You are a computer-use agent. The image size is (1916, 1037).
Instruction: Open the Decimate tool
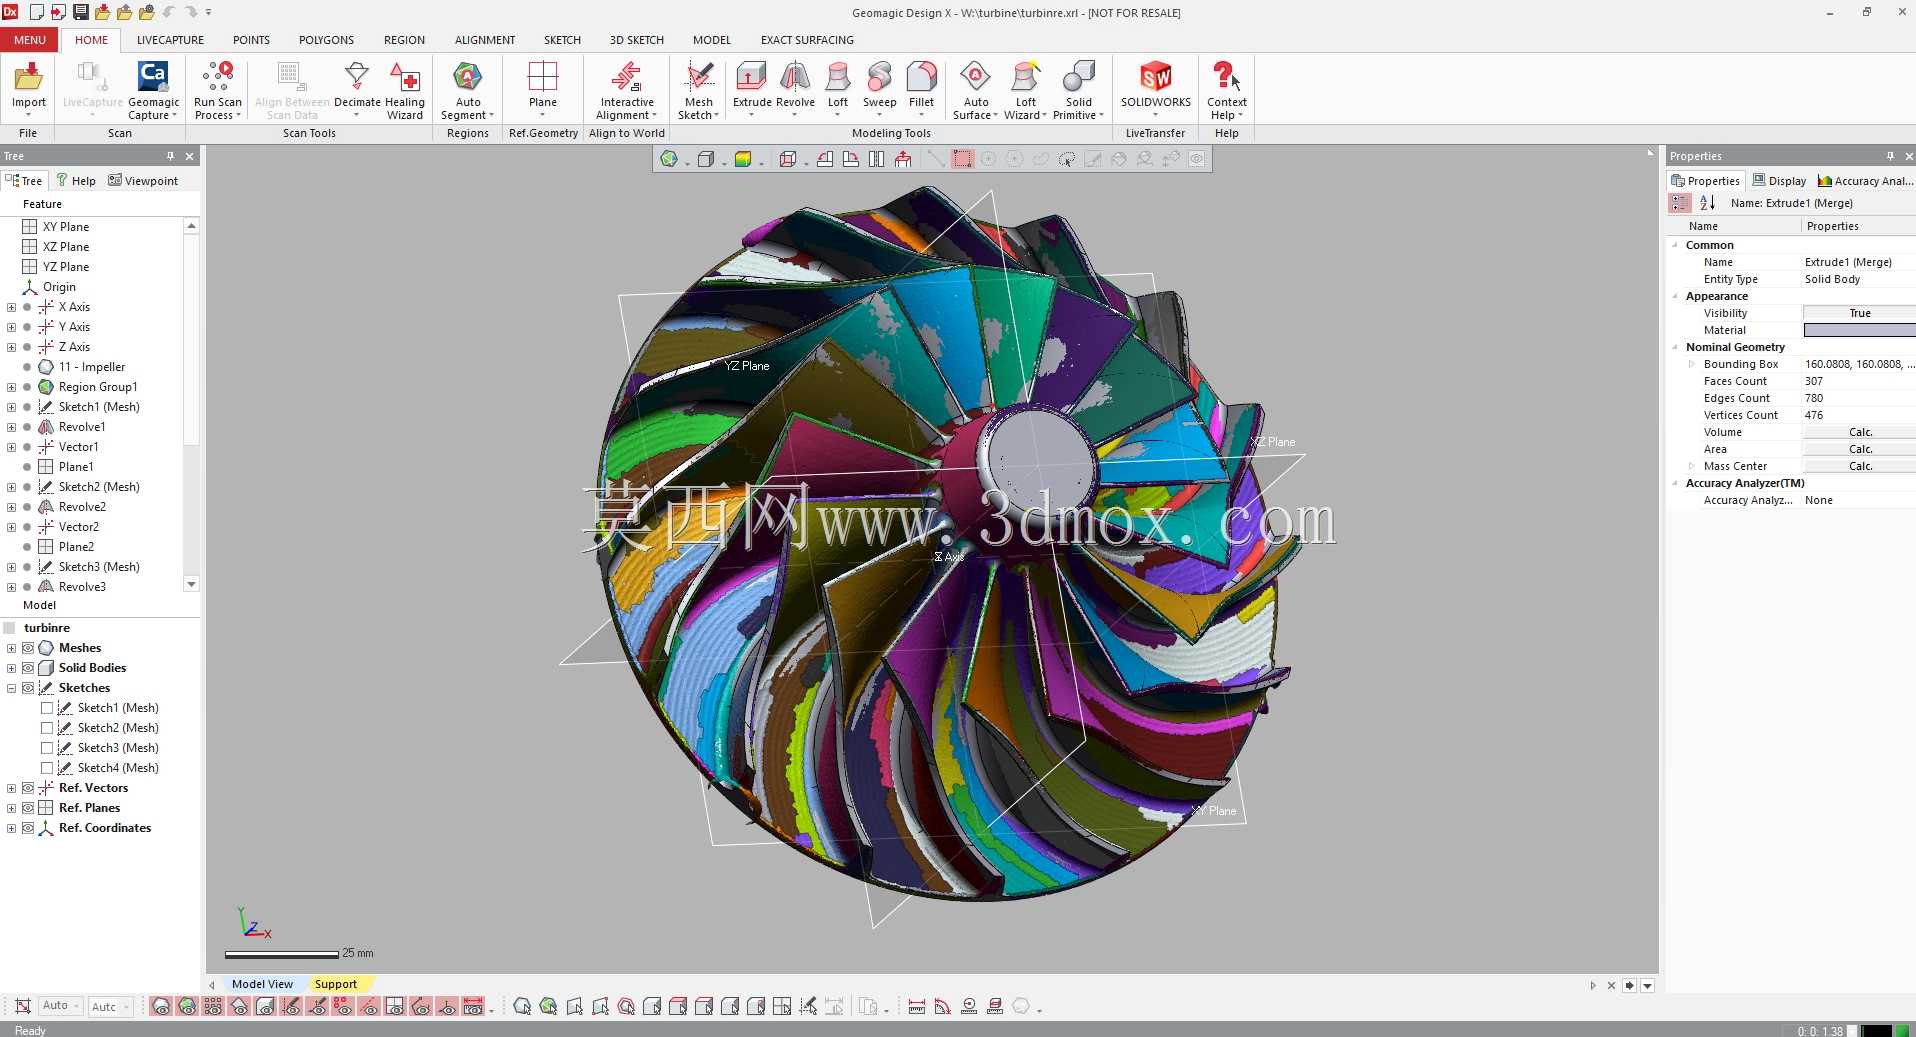pos(357,89)
